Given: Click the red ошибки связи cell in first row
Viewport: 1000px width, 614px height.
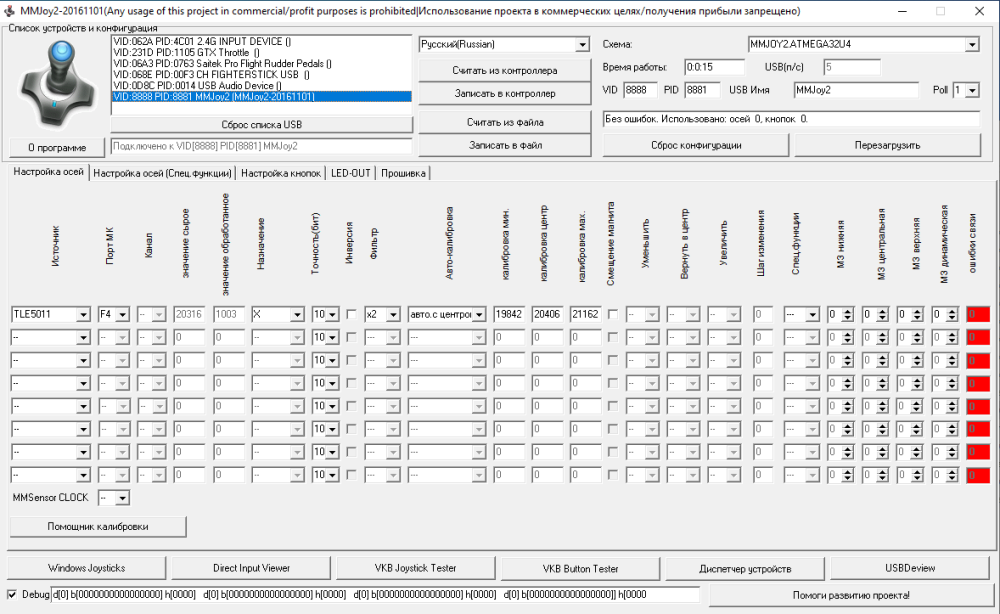Looking at the screenshot, I should 977,314.
